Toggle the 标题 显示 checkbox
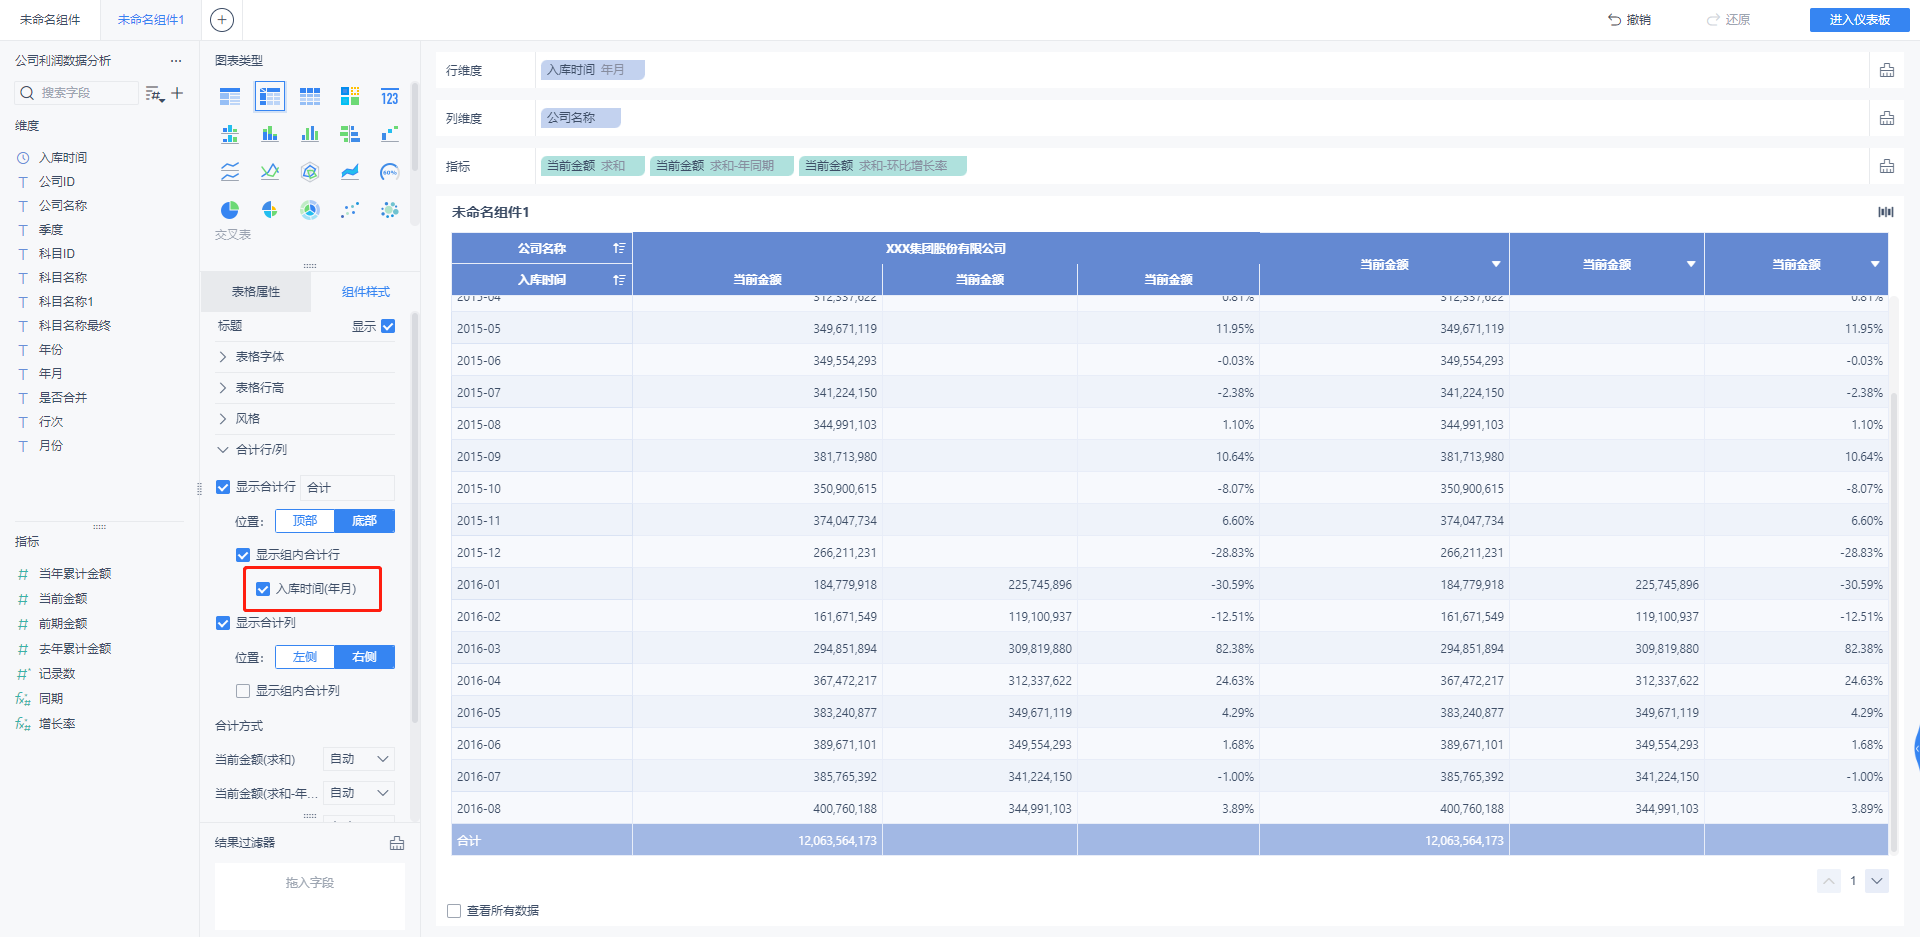The width and height of the screenshot is (1920, 937). coord(388,326)
